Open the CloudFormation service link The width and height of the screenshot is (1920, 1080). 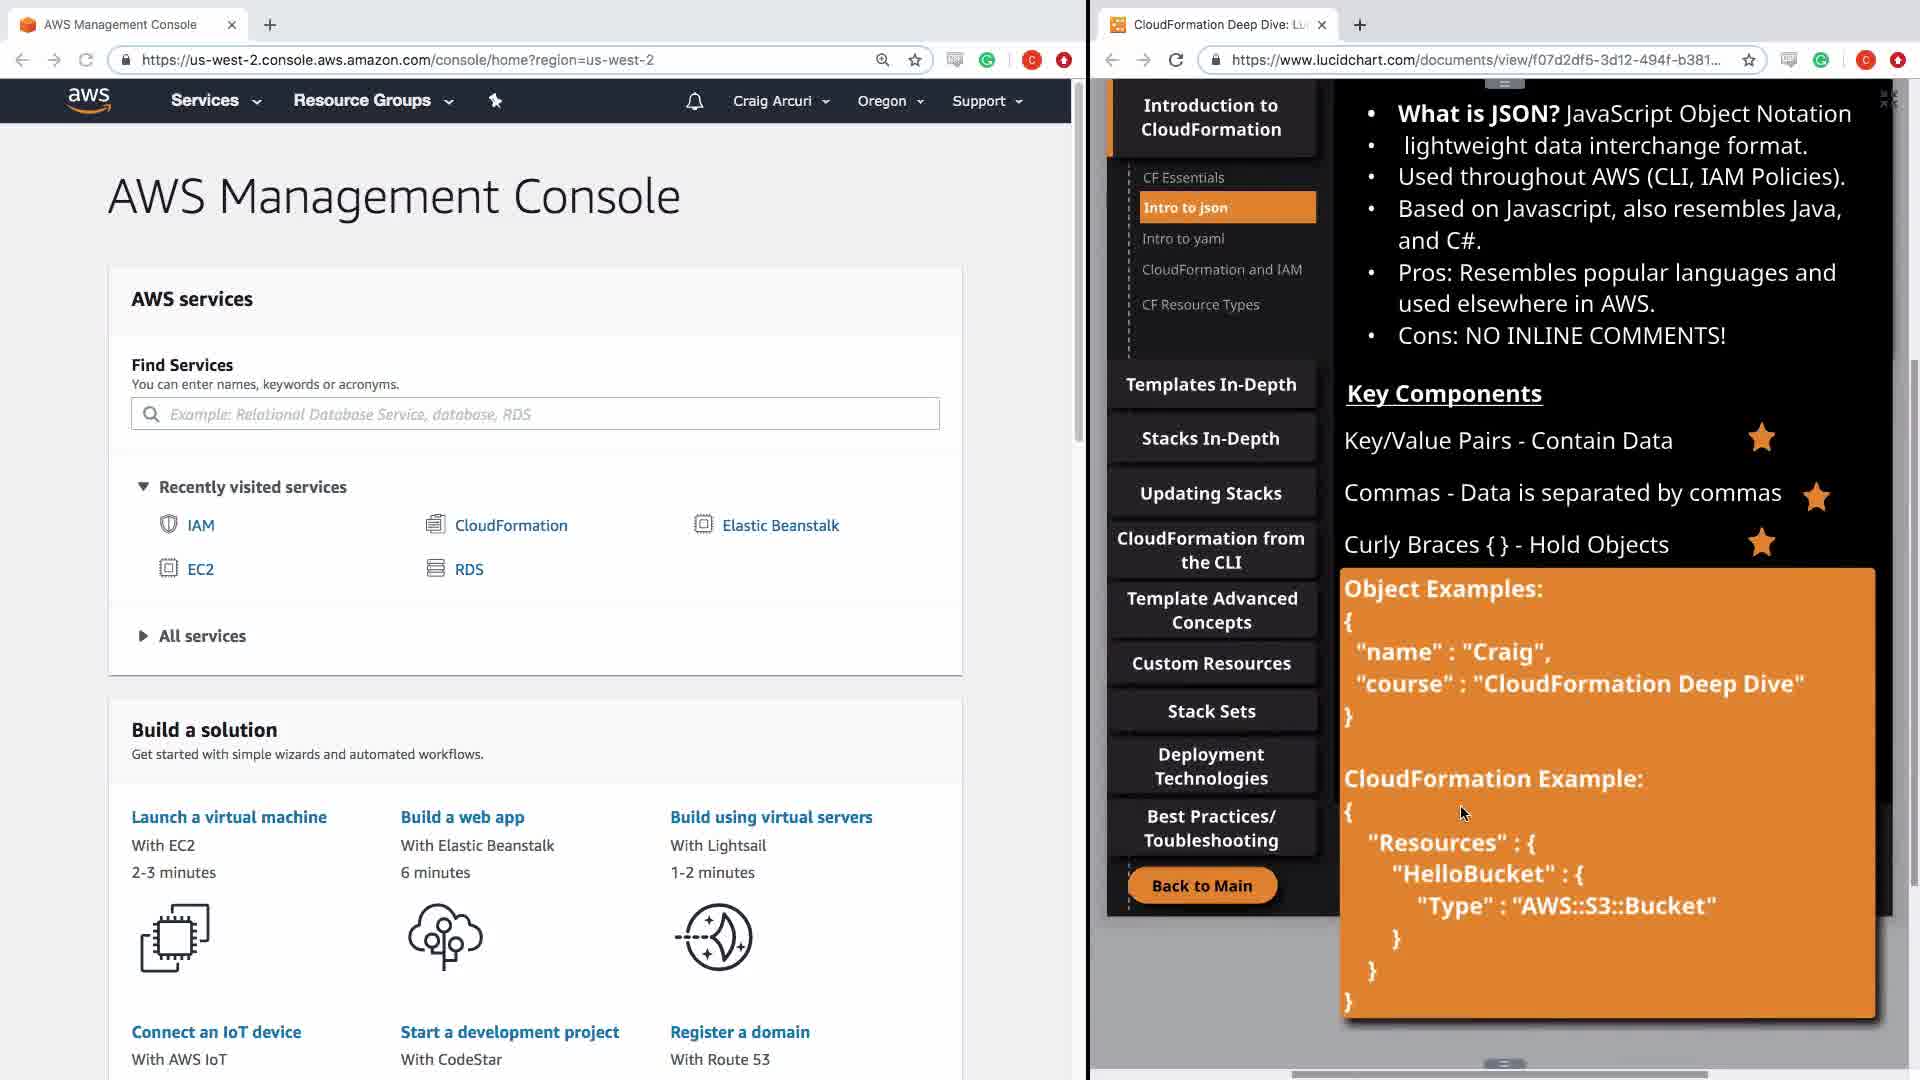[510, 526]
